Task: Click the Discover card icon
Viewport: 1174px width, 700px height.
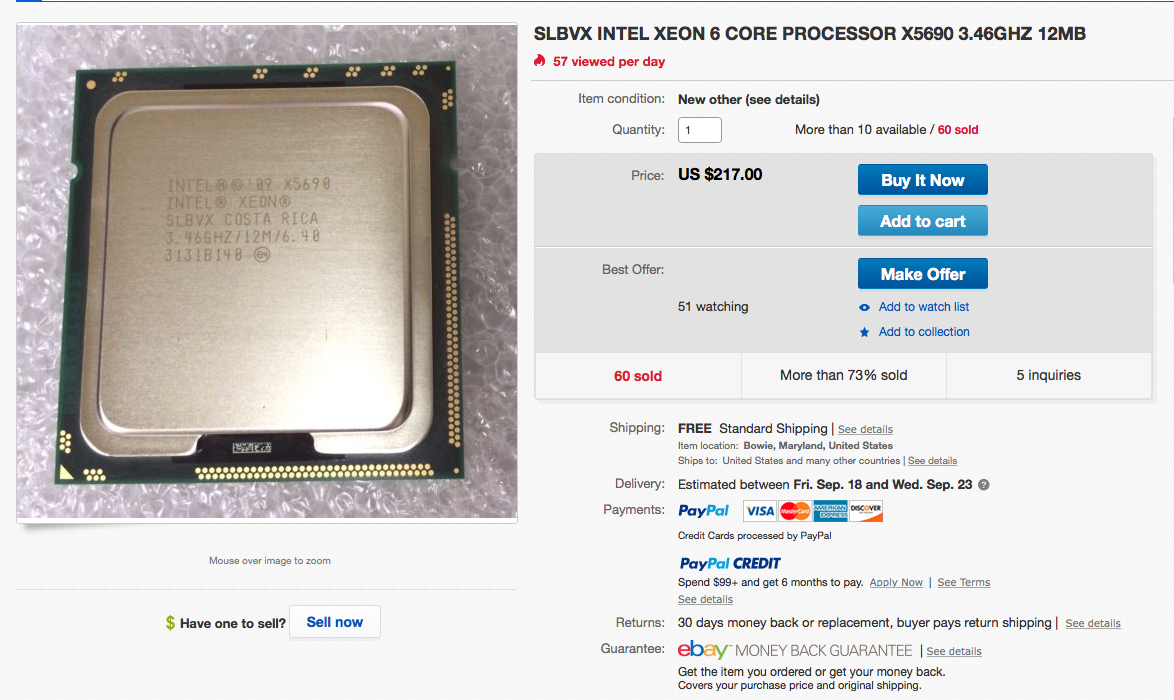Action: pyautogui.click(x=866, y=511)
